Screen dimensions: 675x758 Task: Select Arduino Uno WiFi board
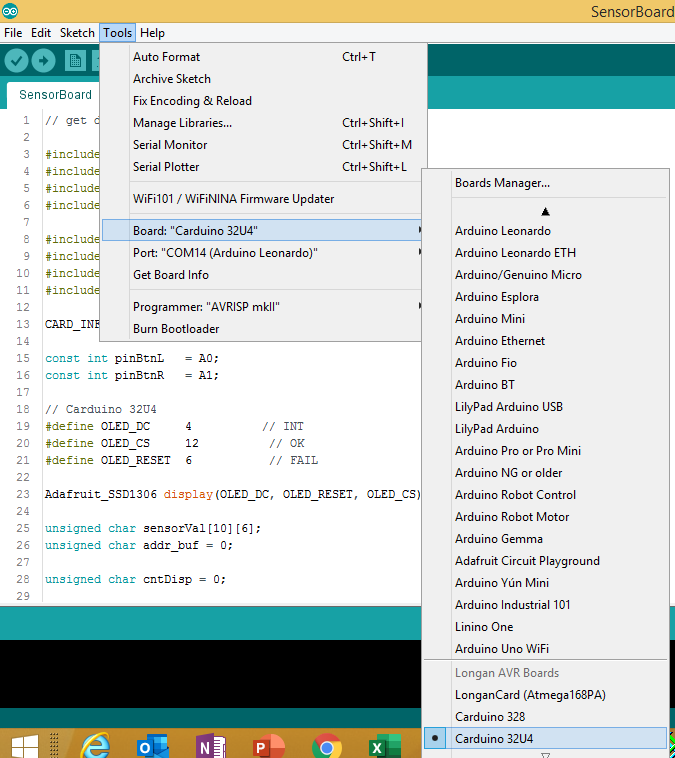coord(545,649)
